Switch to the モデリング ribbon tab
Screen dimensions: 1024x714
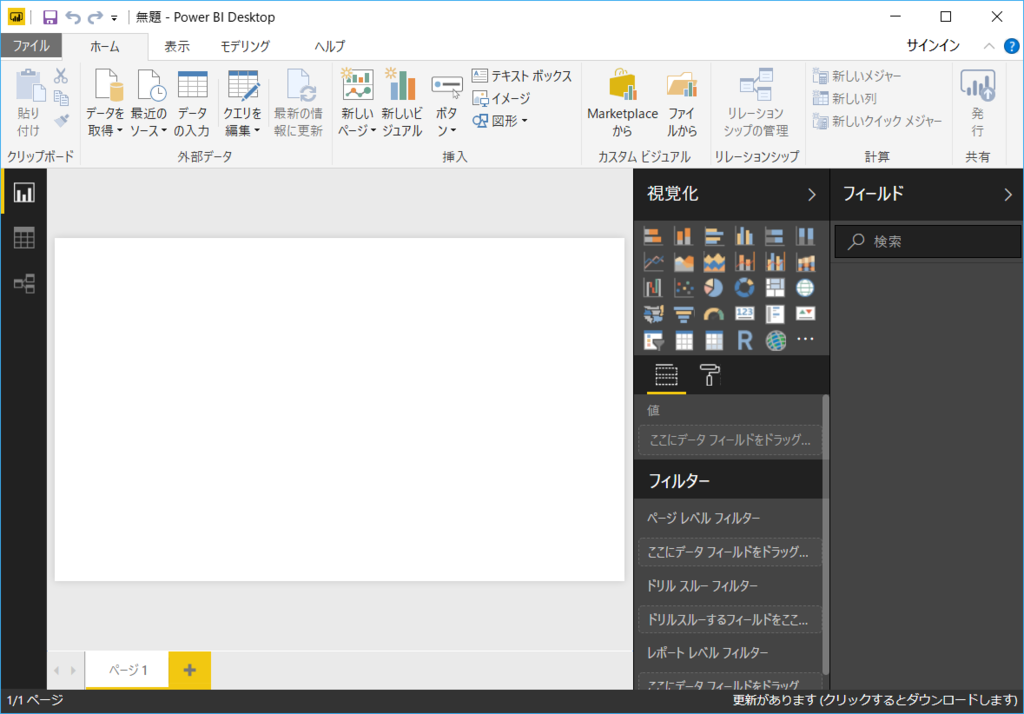tap(245, 46)
